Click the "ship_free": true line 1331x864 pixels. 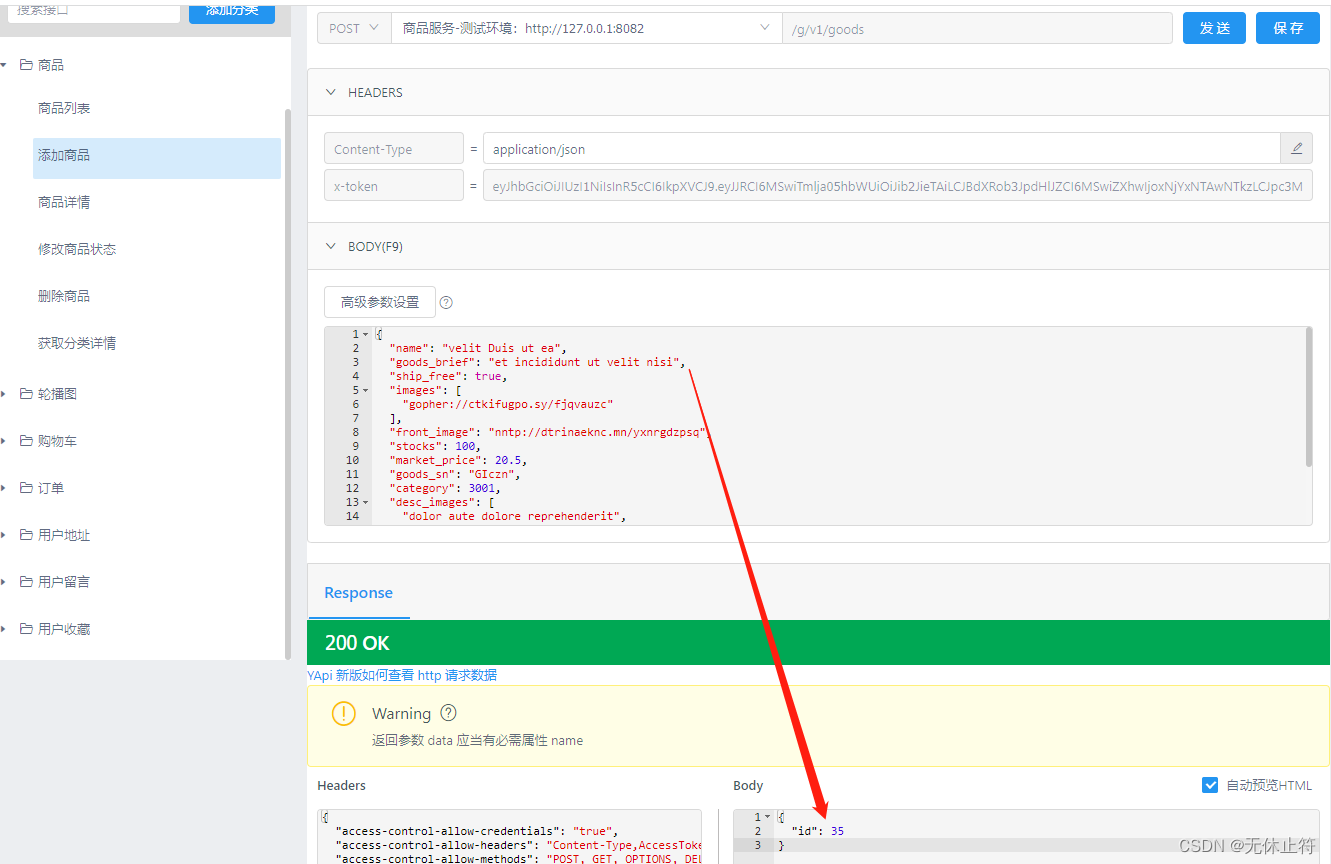pyautogui.click(x=448, y=376)
